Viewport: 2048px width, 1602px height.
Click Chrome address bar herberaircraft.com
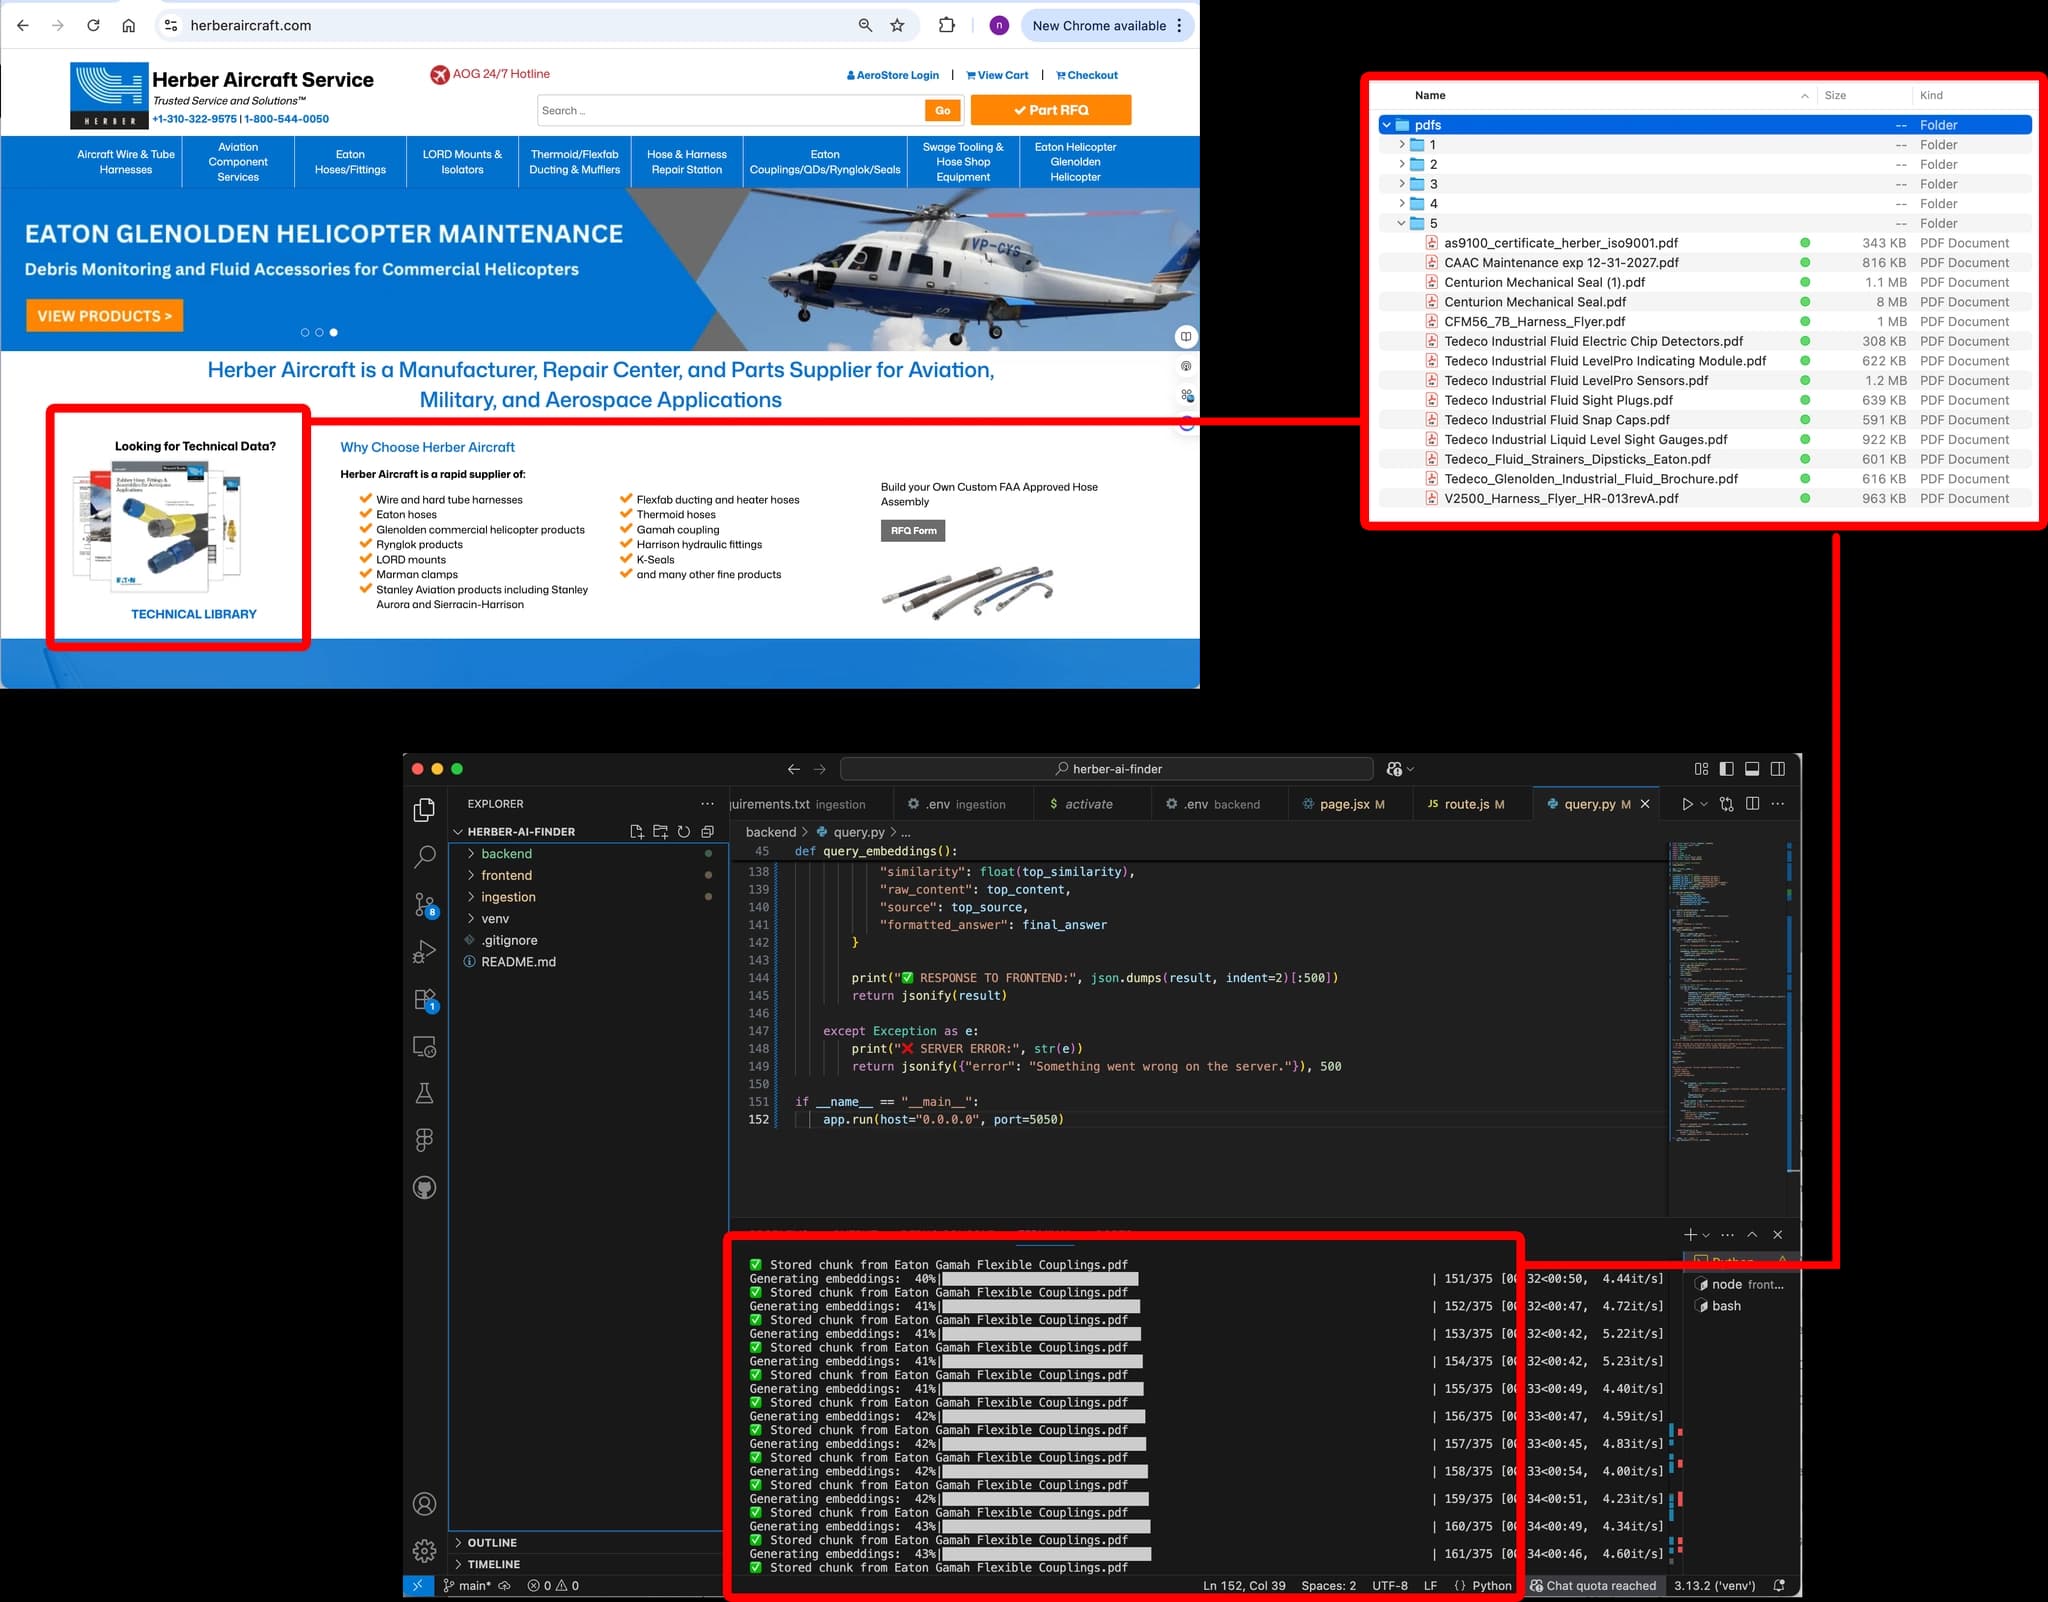(x=250, y=25)
